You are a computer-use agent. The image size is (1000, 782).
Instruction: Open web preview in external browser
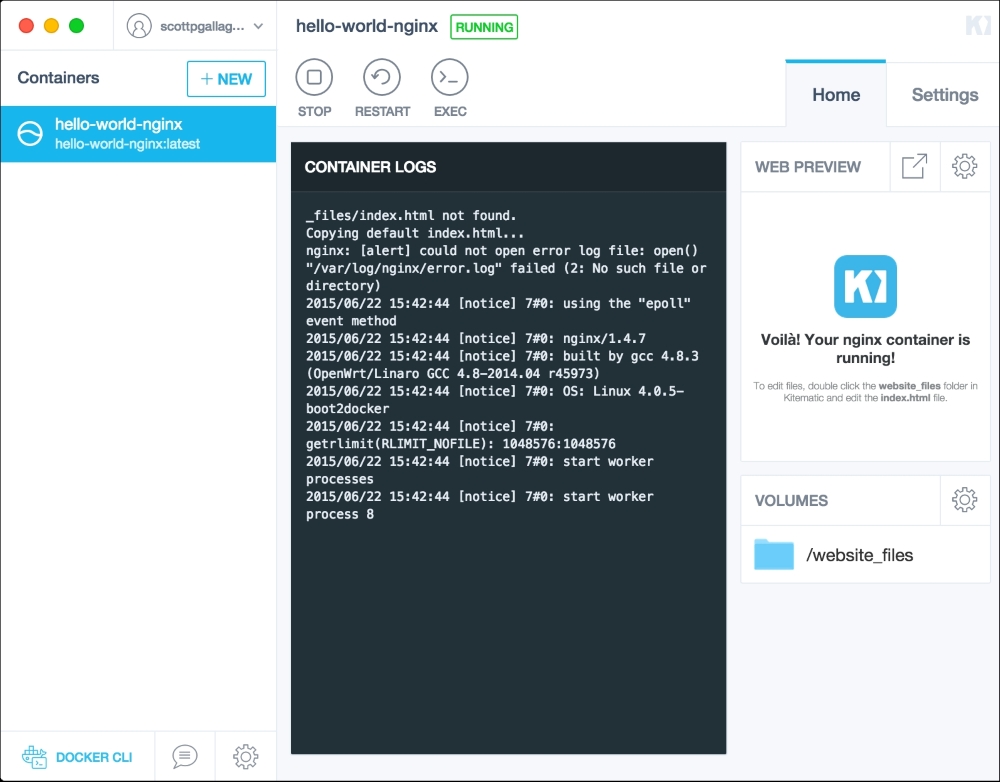(x=915, y=166)
